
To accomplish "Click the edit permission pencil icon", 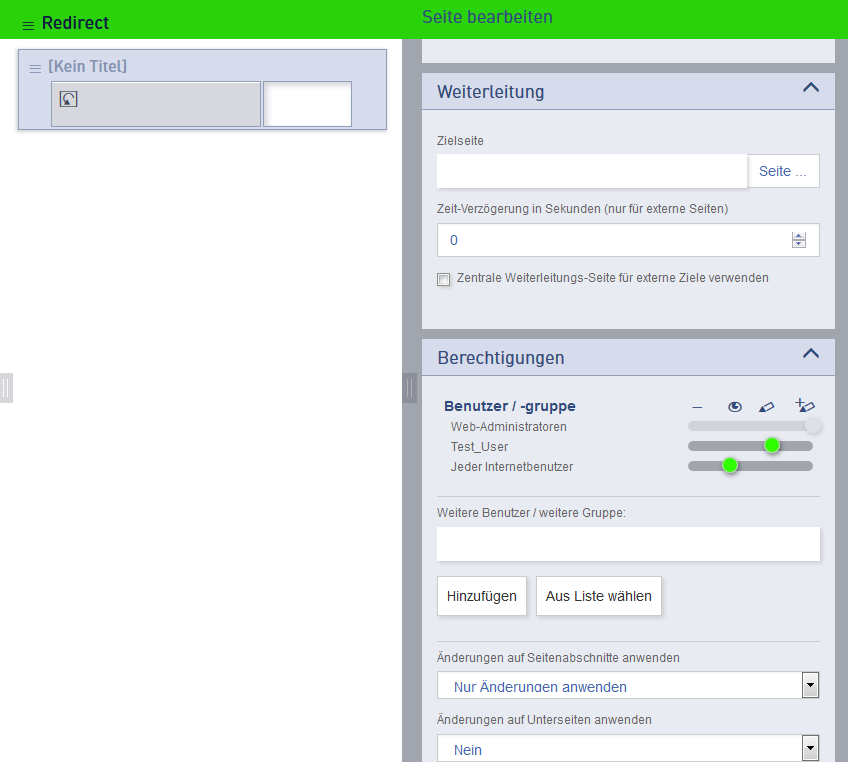I will coord(766,406).
